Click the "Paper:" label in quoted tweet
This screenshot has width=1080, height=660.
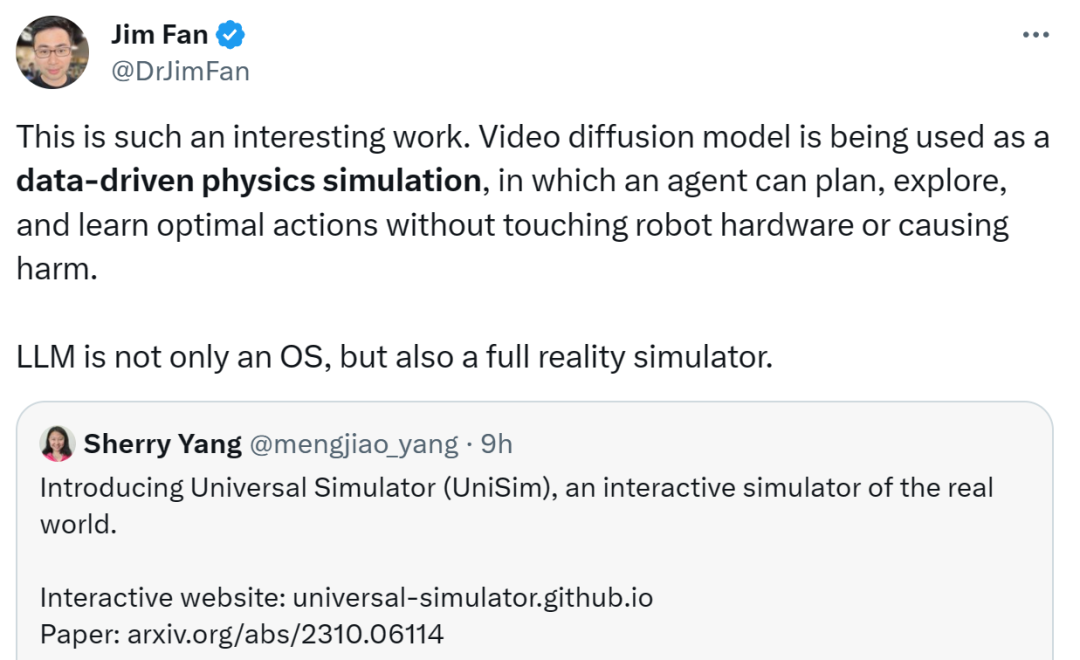pos(73,633)
